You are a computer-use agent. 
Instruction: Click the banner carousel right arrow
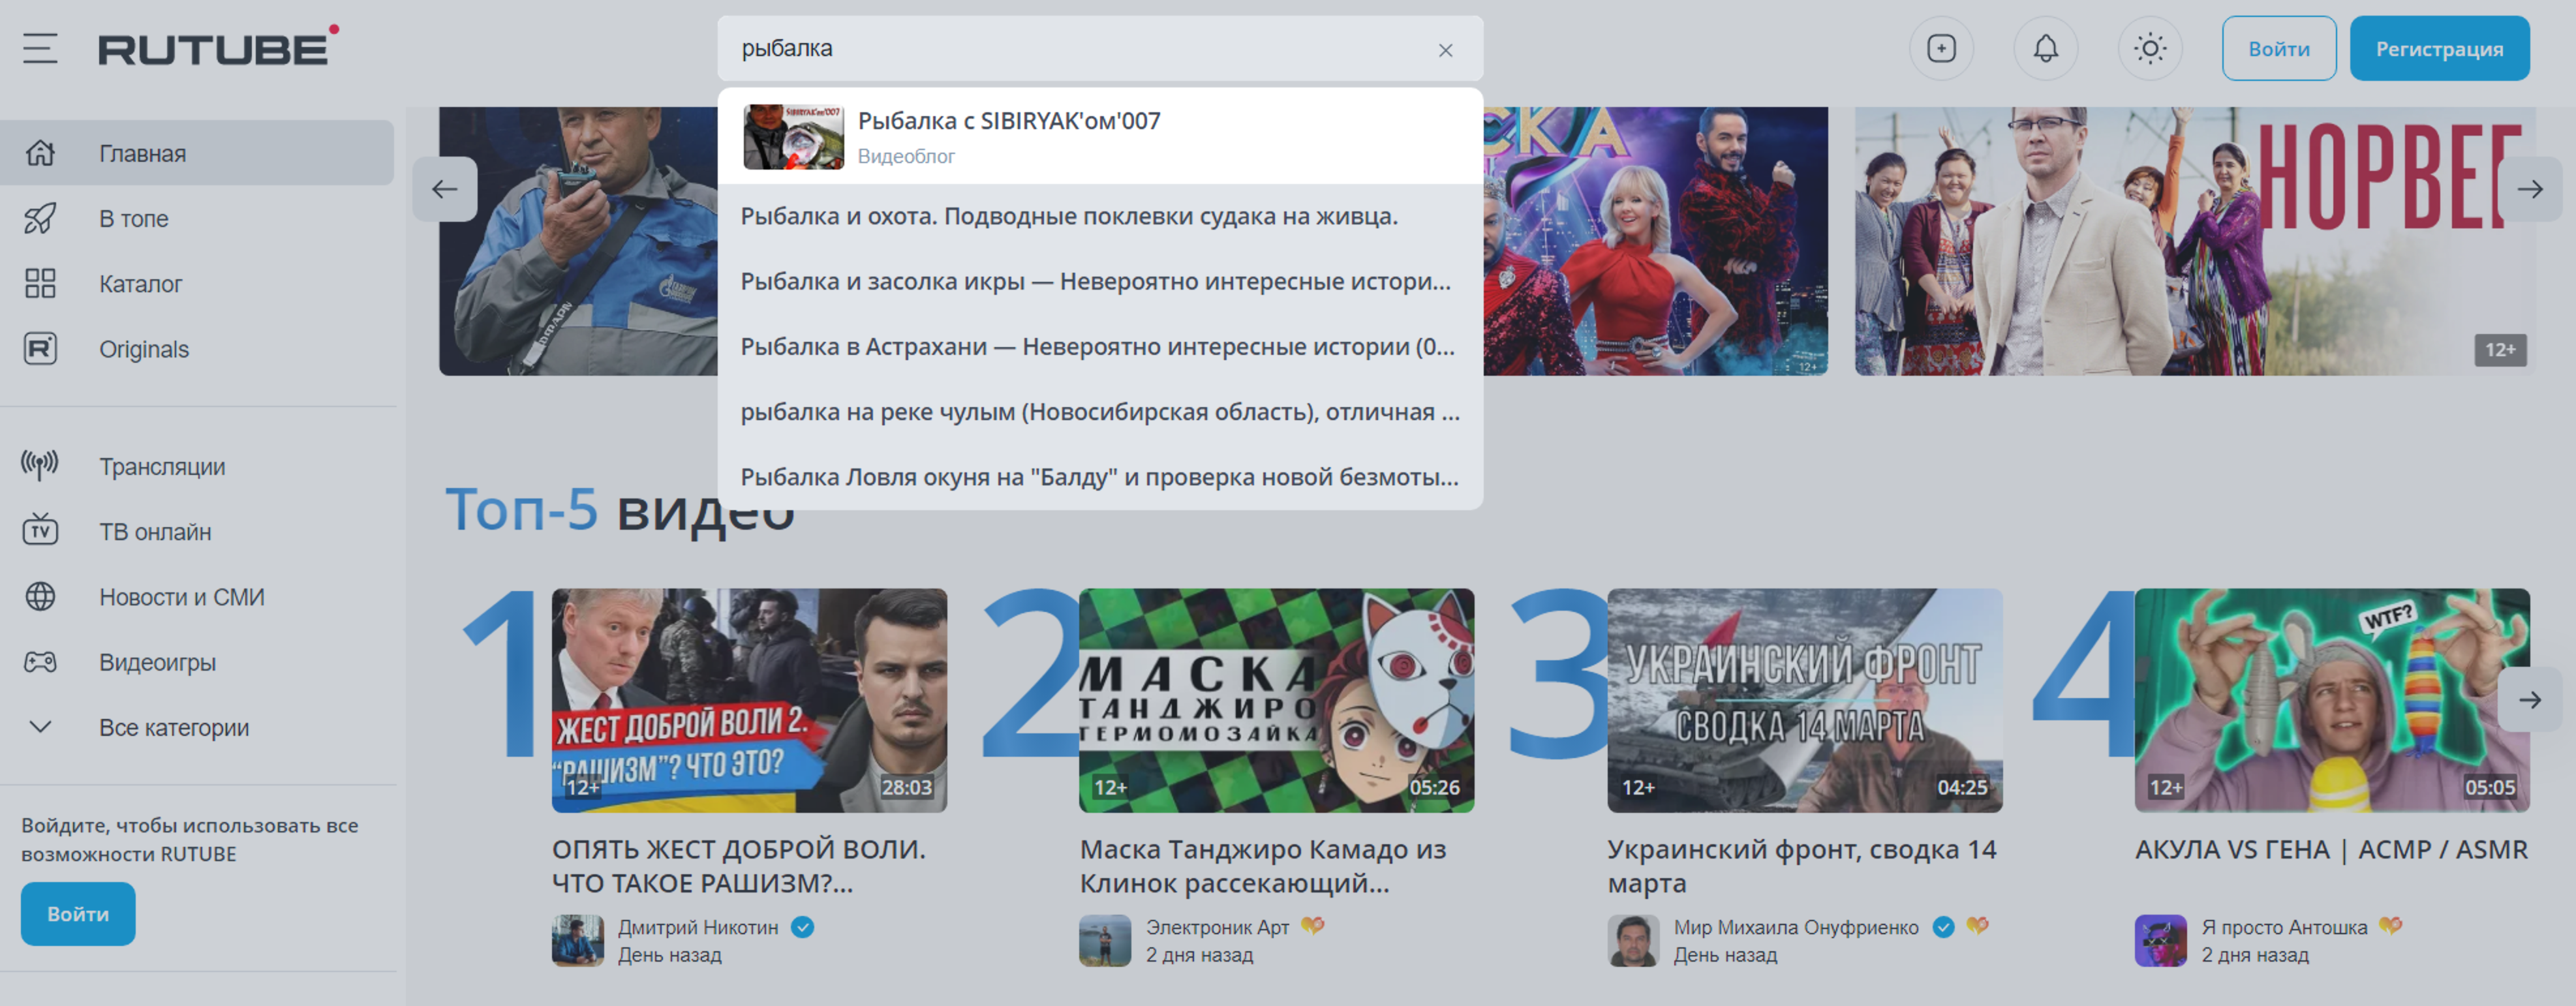(x=2530, y=189)
